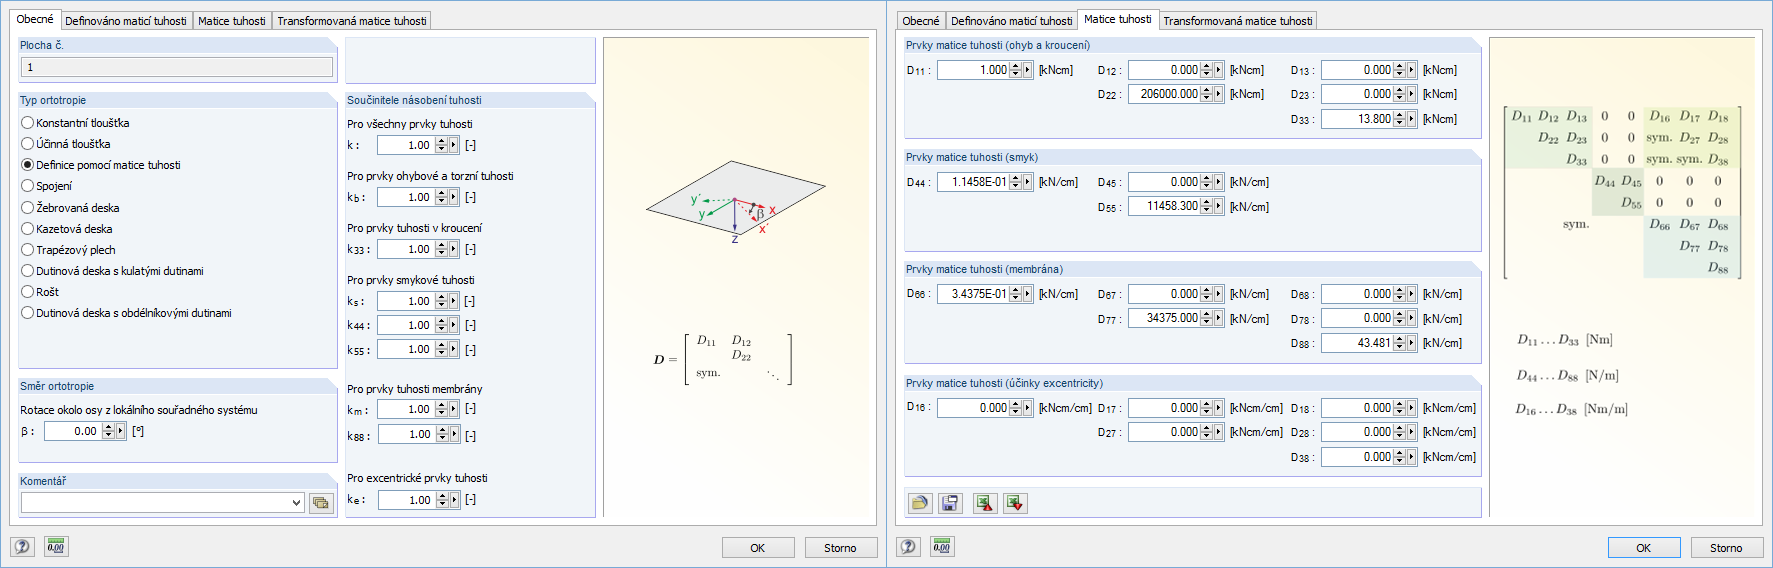Open Transformovaná matice tuhosti tab, left dialog
The image size is (1773, 568).
tap(352, 21)
